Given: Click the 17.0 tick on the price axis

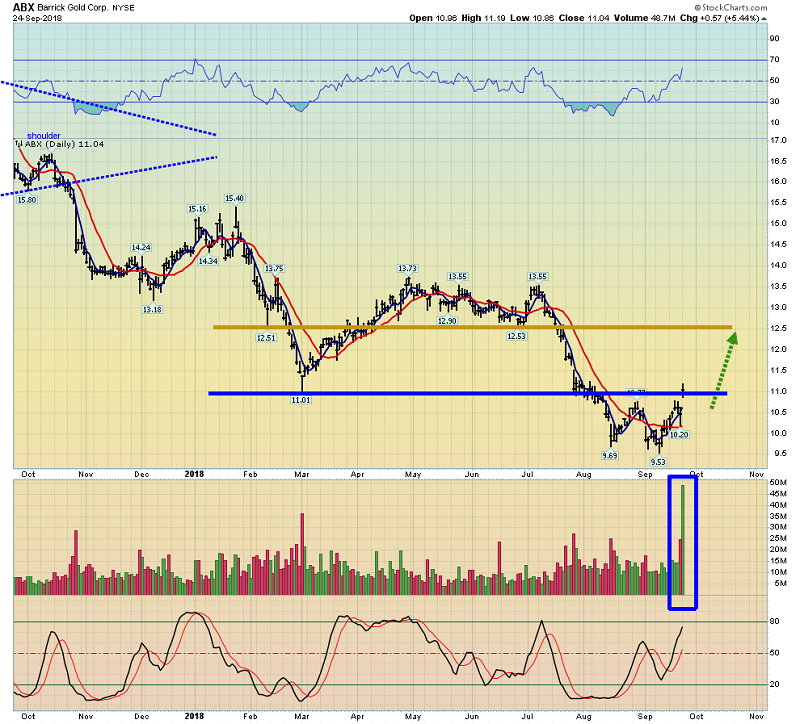Looking at the screenshot, I should [x=778, y=140].
